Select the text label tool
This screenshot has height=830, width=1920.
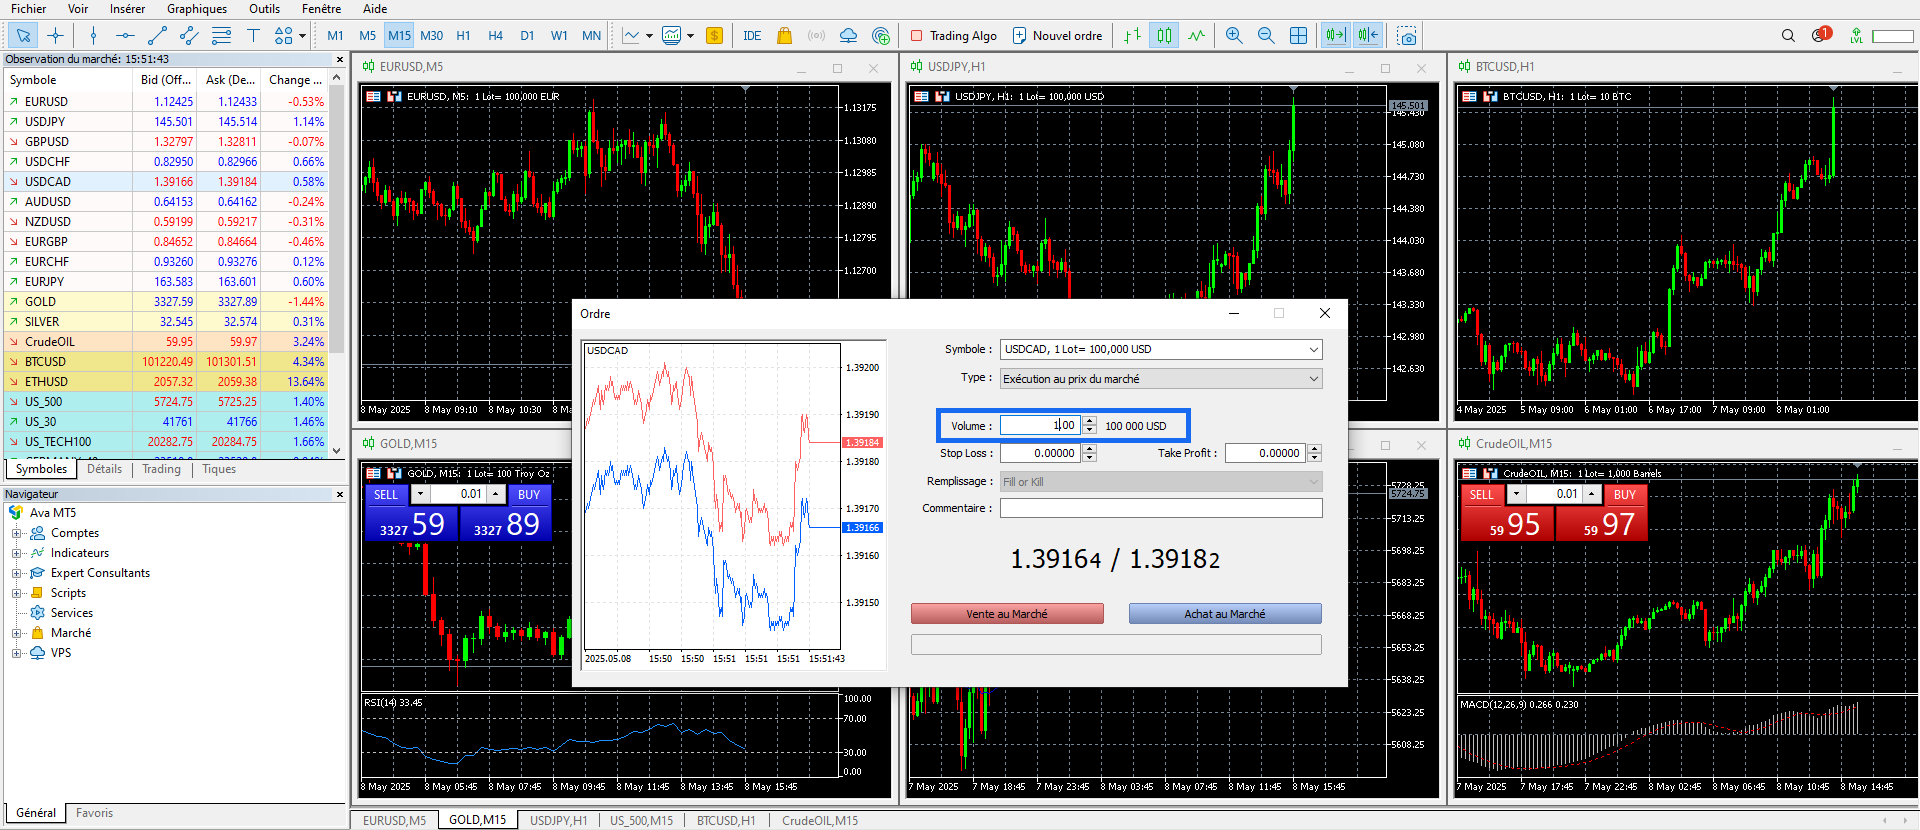tap(253, 36)
